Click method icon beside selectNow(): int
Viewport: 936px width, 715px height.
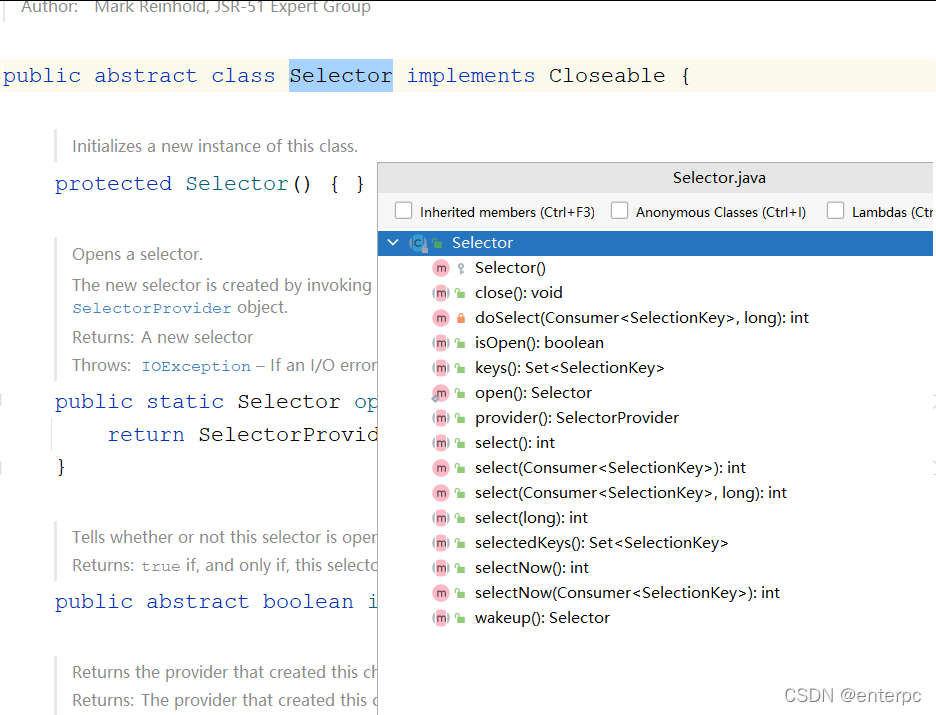click(441, 568)
